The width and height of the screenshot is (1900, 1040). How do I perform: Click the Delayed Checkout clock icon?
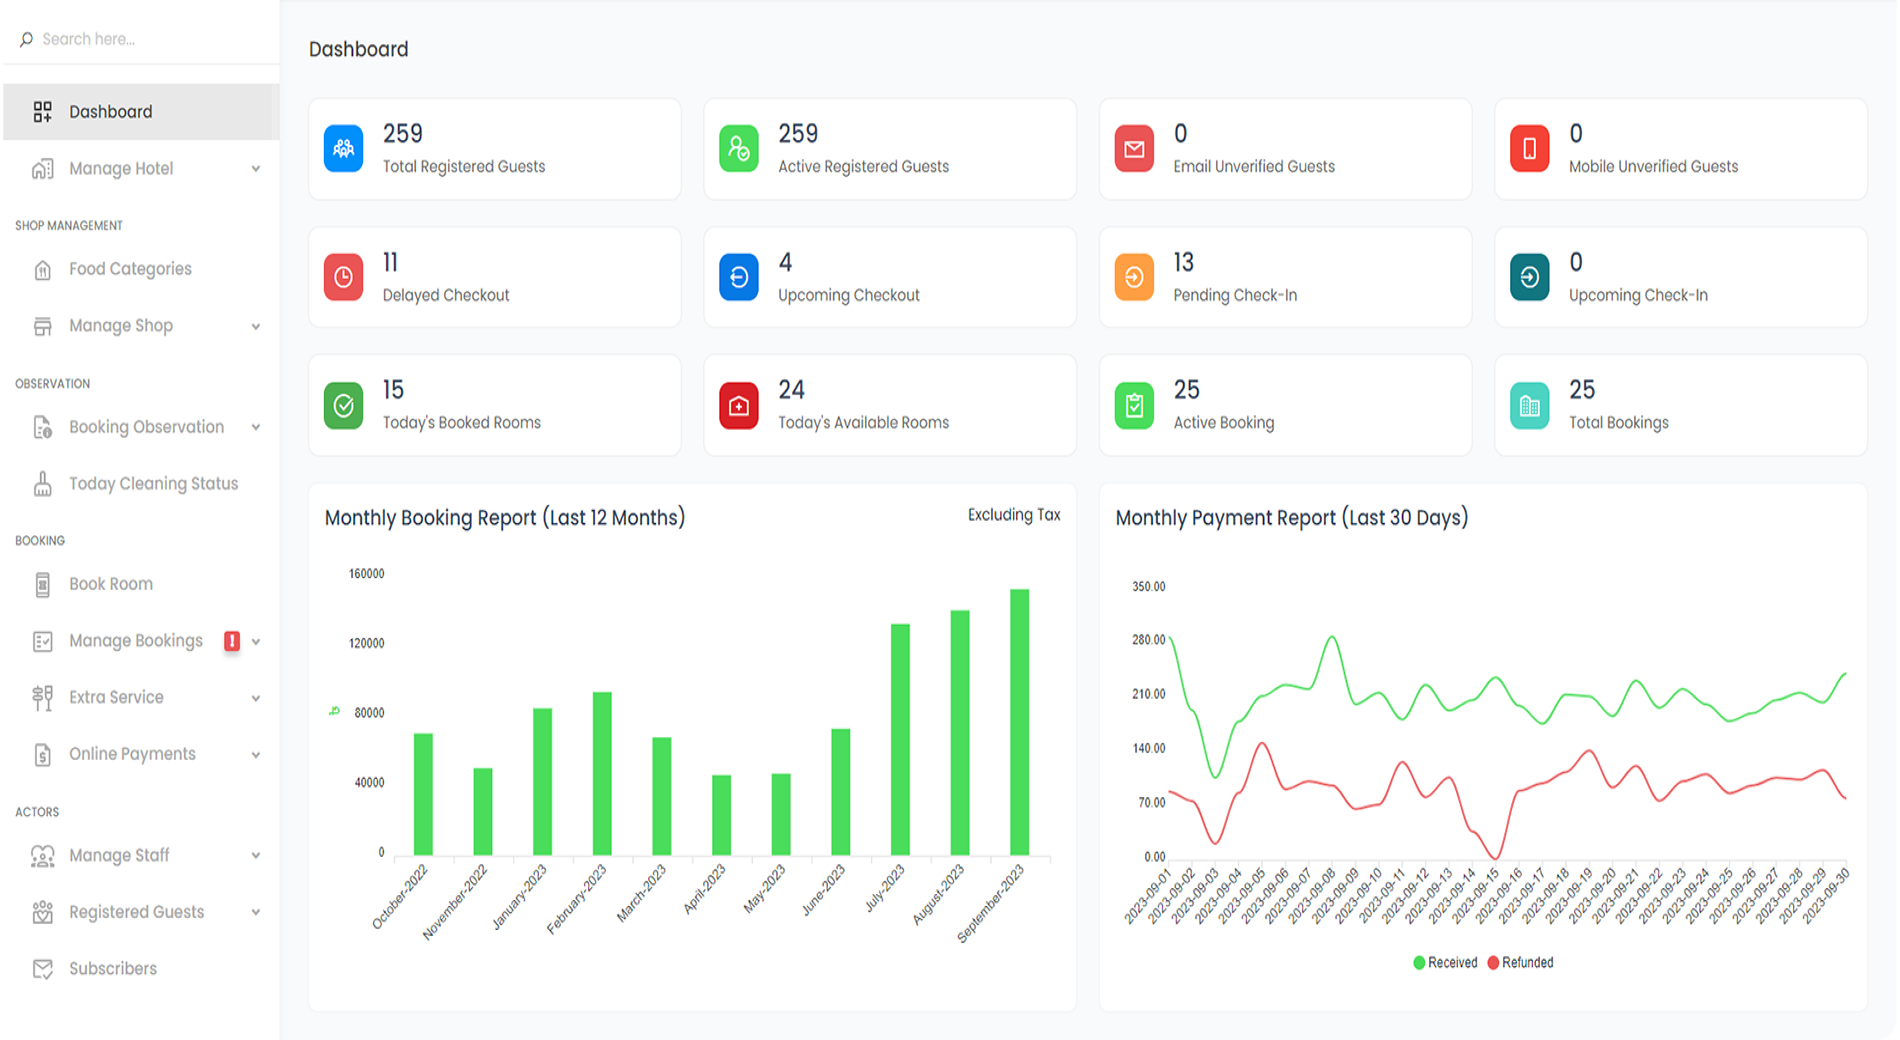click(343, 277)
